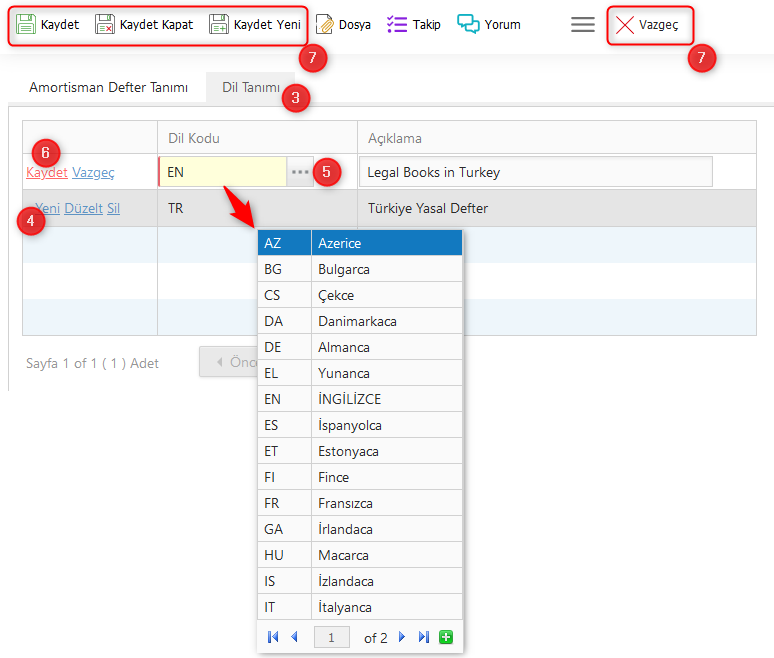
Task: Switch to the Dil Tanımı tab
Action: click(250, 88)
